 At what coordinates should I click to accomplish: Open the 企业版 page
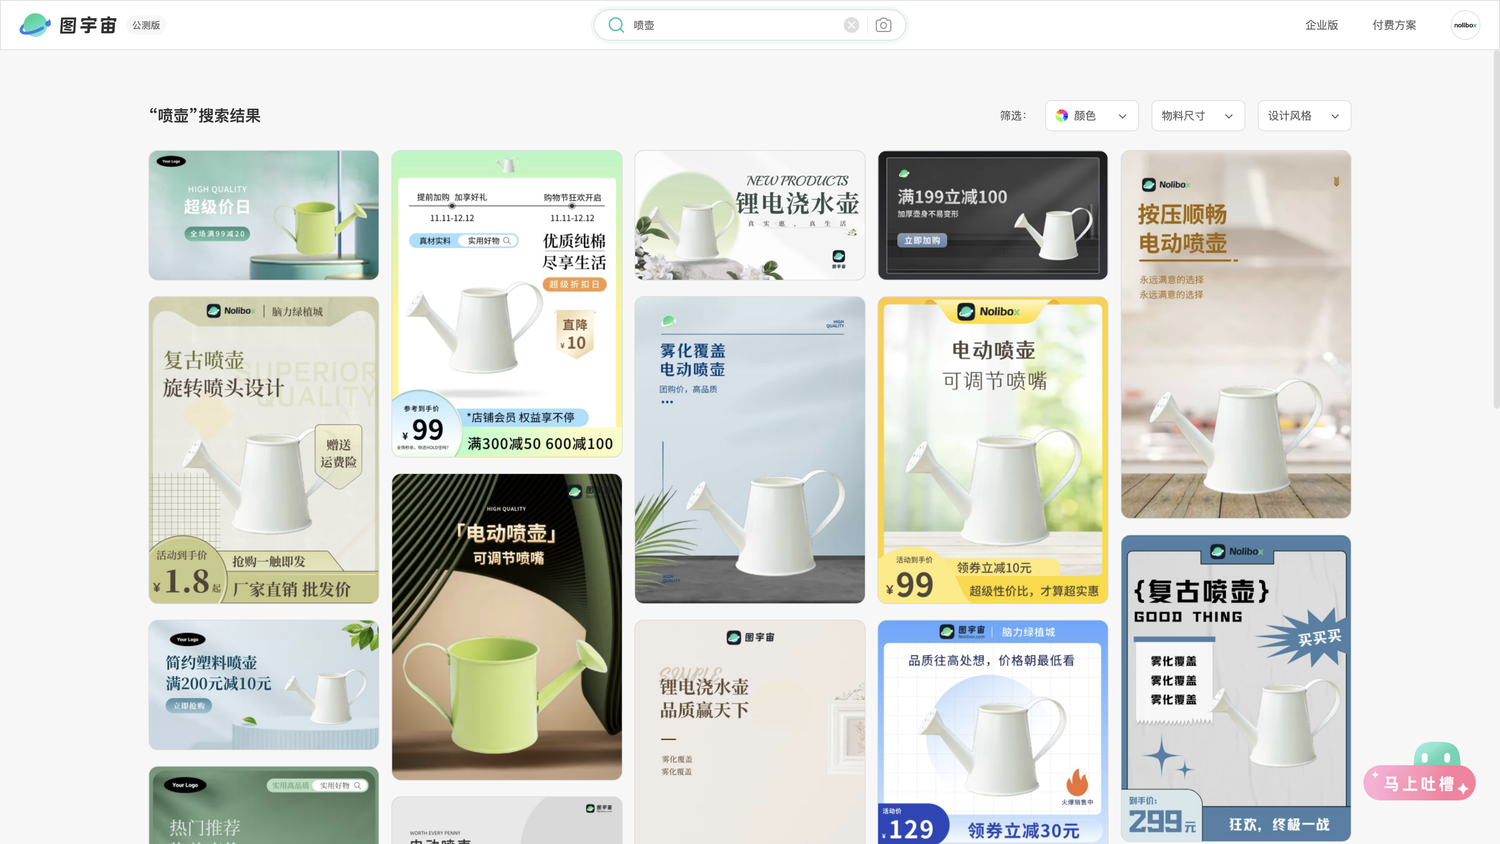click(1321, 25)
